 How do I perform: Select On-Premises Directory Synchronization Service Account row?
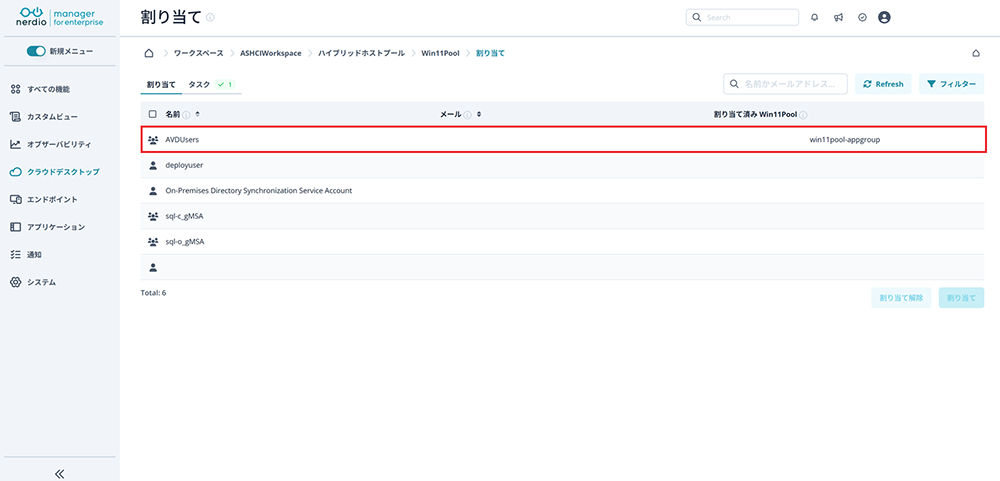tap(564, 191)
